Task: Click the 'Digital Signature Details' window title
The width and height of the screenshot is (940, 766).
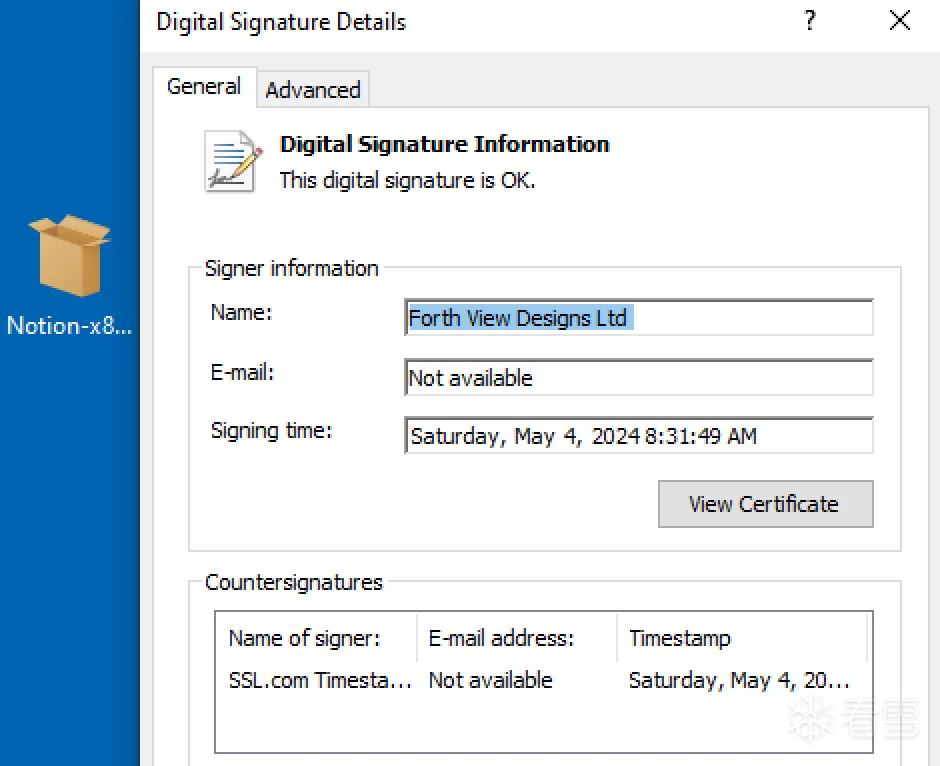Action: pyautogui.click(x=281, y=22)
